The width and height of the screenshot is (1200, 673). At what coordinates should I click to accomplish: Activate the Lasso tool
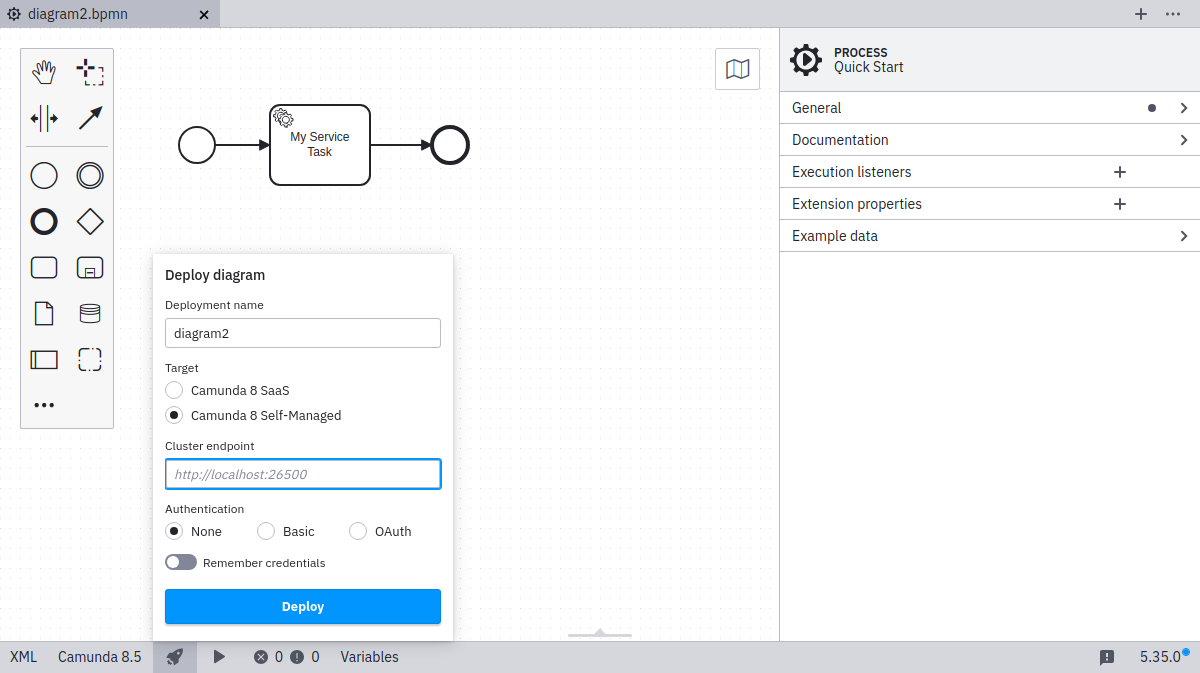pos(90,71)
